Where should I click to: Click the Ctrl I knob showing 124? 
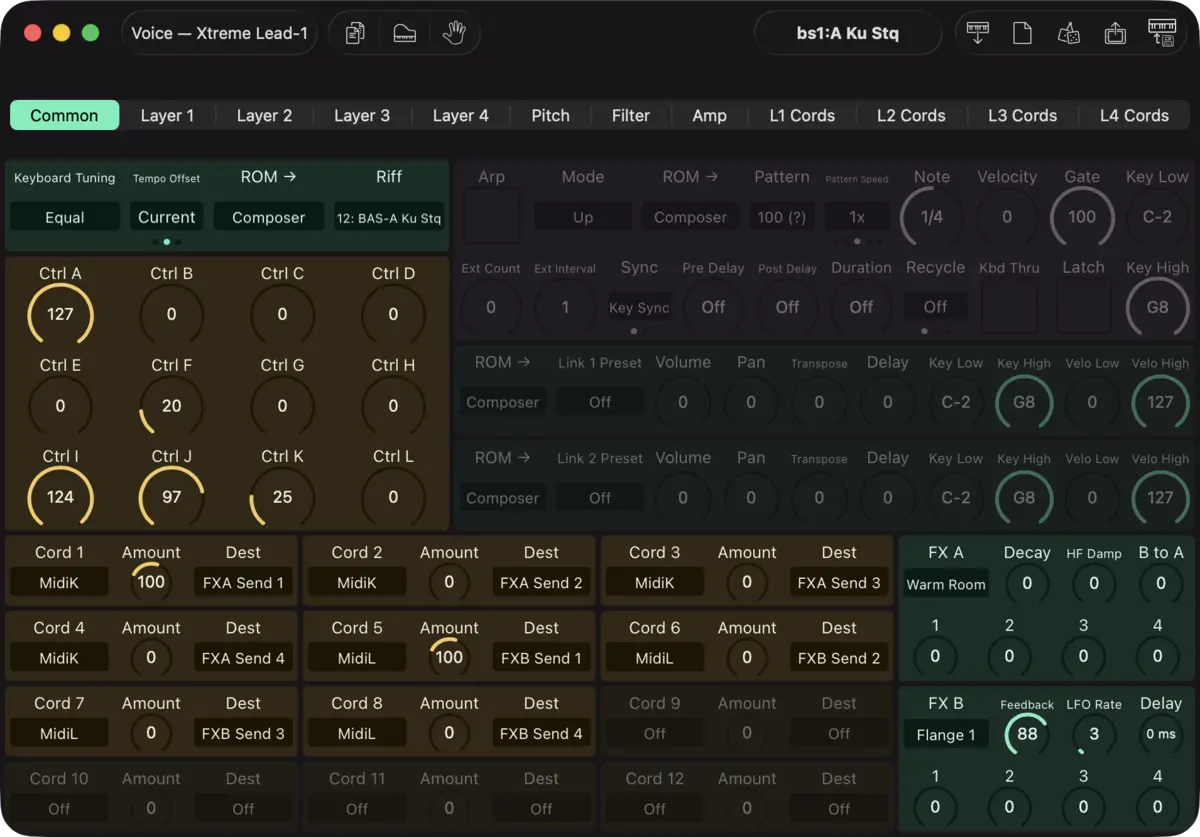60,496
